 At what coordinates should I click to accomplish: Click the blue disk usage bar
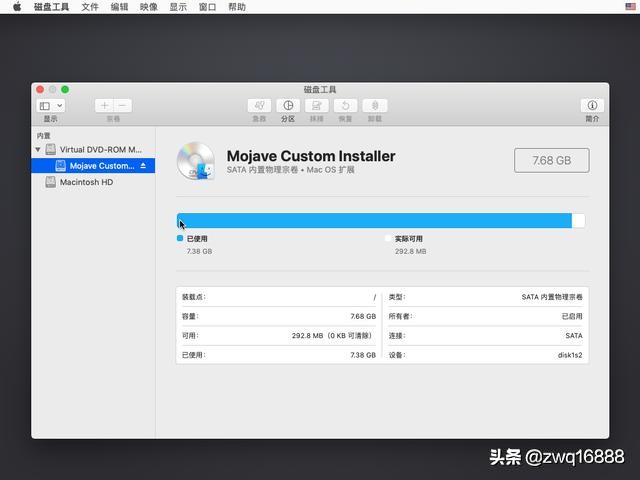tap(374, 221)
